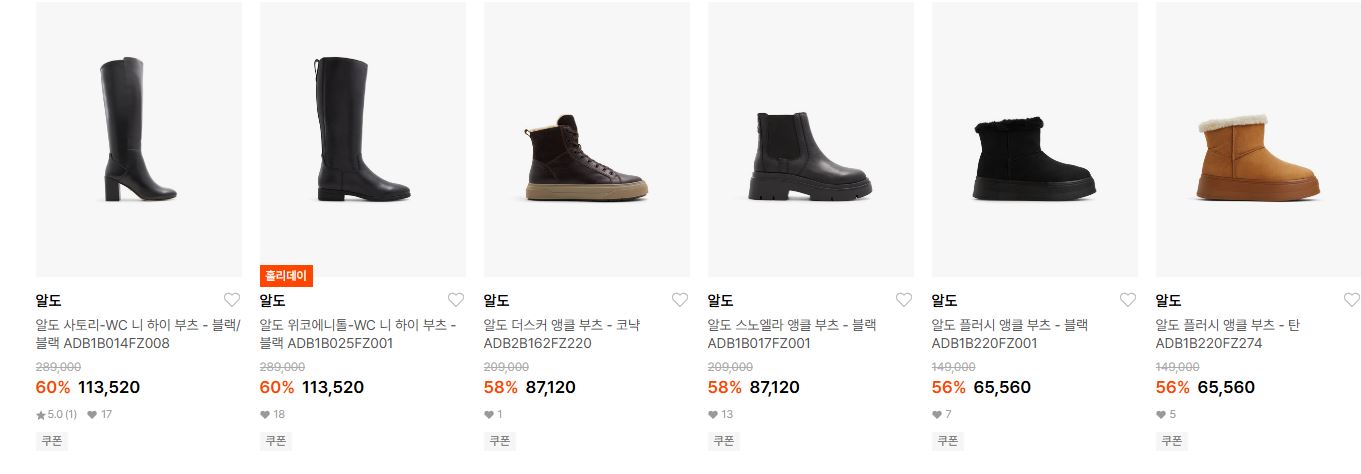Open 플러시 앵클 부츠 ADB1B220FZ001 title
1361x474 pixels.
tap(1010, 334)
